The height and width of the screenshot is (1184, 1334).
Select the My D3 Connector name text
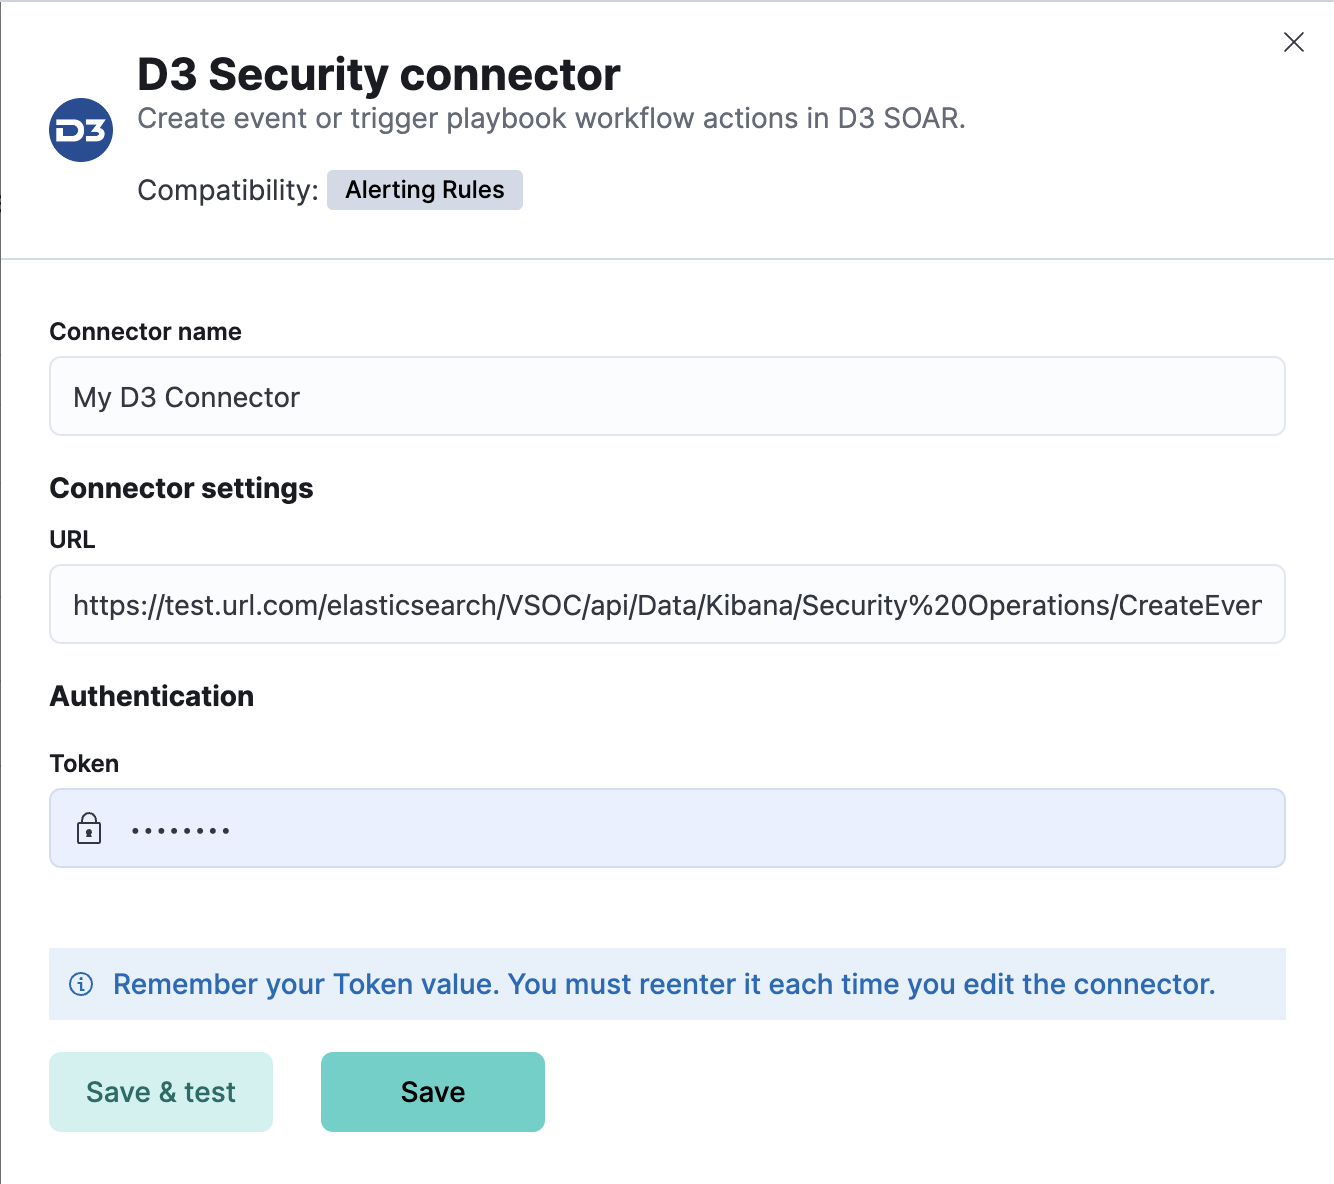coord(186,396)
